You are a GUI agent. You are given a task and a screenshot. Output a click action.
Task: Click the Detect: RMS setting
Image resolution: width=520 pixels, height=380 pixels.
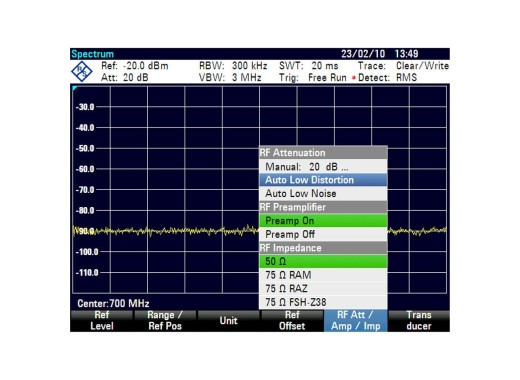point(387,78)
